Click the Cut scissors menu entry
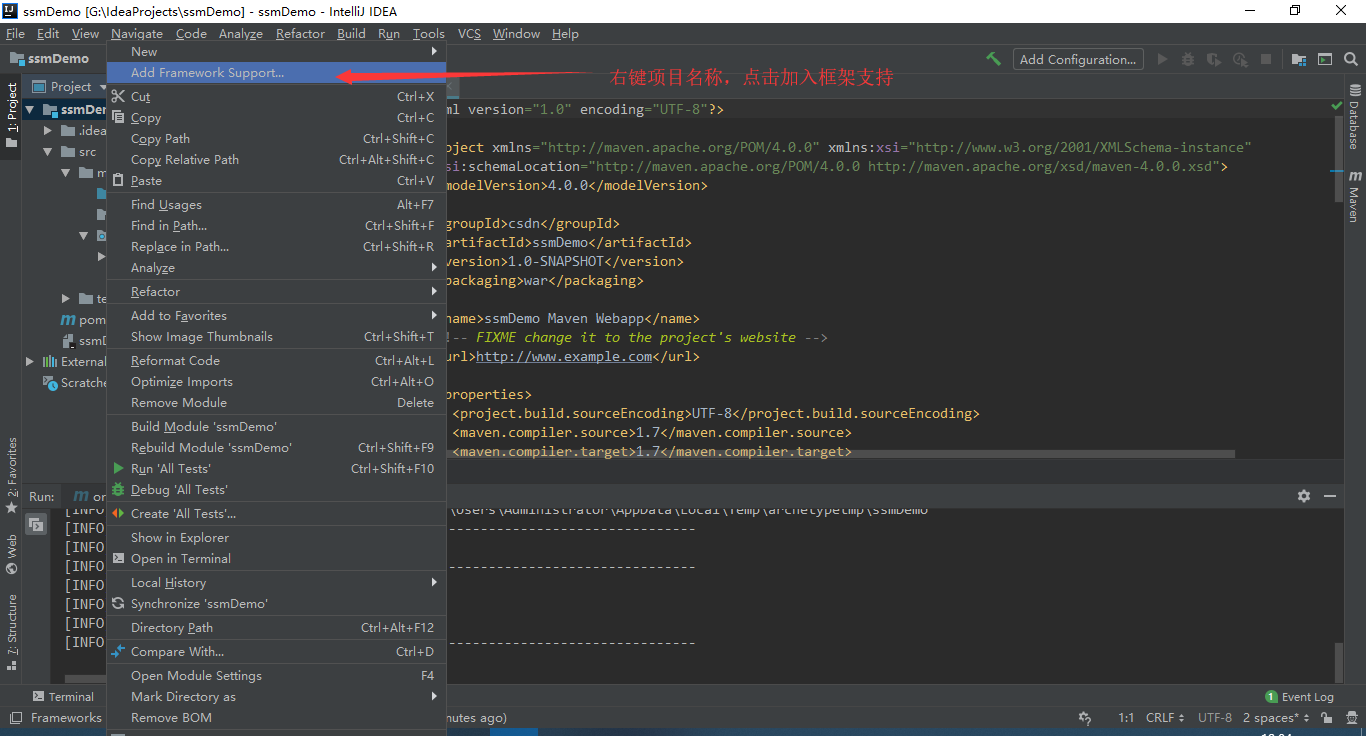Viewport: 1366px width, 736px height. (276, 96)
